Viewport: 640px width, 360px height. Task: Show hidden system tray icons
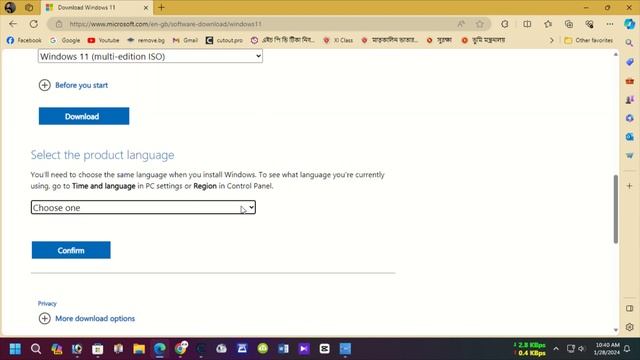[x=556, y=349]
